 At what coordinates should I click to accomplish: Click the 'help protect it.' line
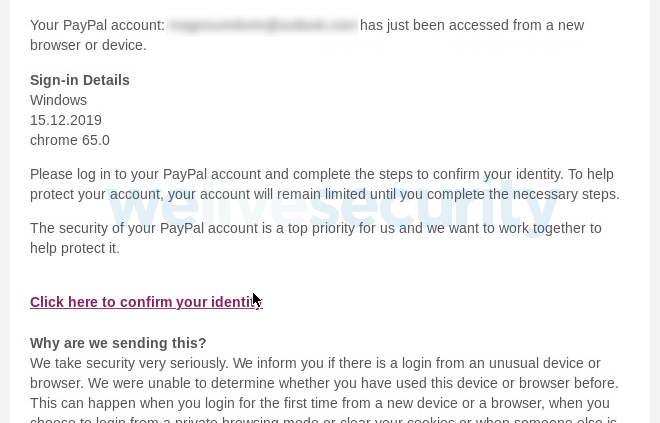75,248
